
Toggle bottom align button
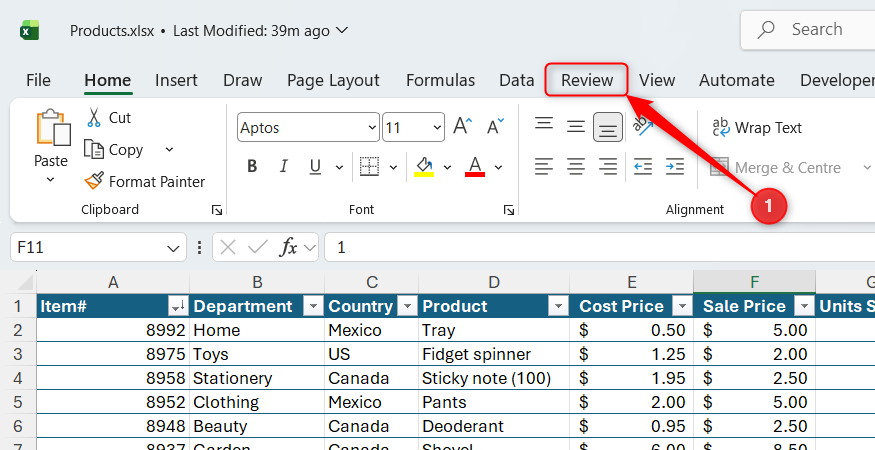608,127
